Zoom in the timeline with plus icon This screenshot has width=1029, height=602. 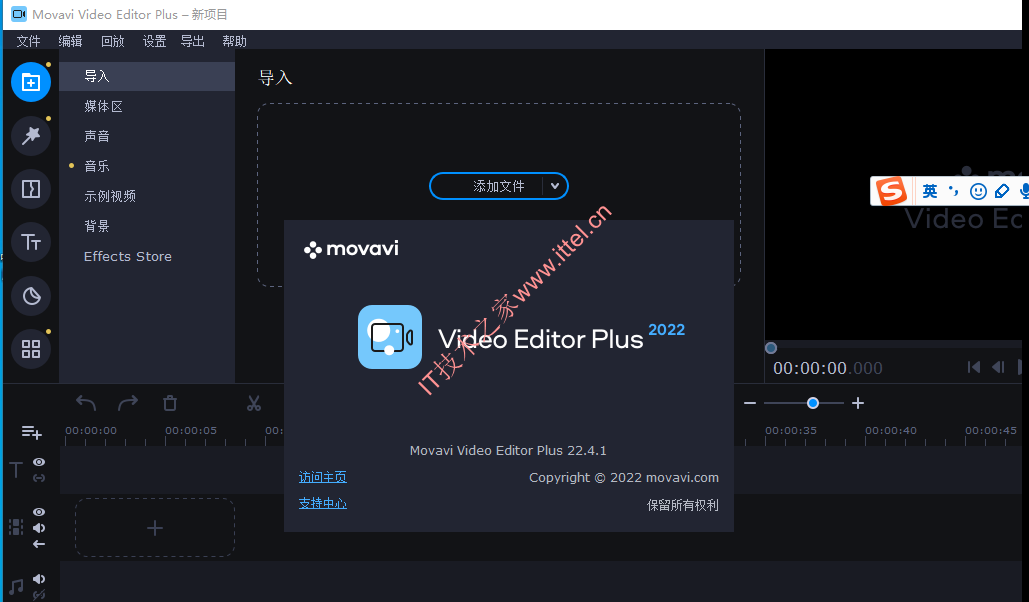[x=858, y=403]
